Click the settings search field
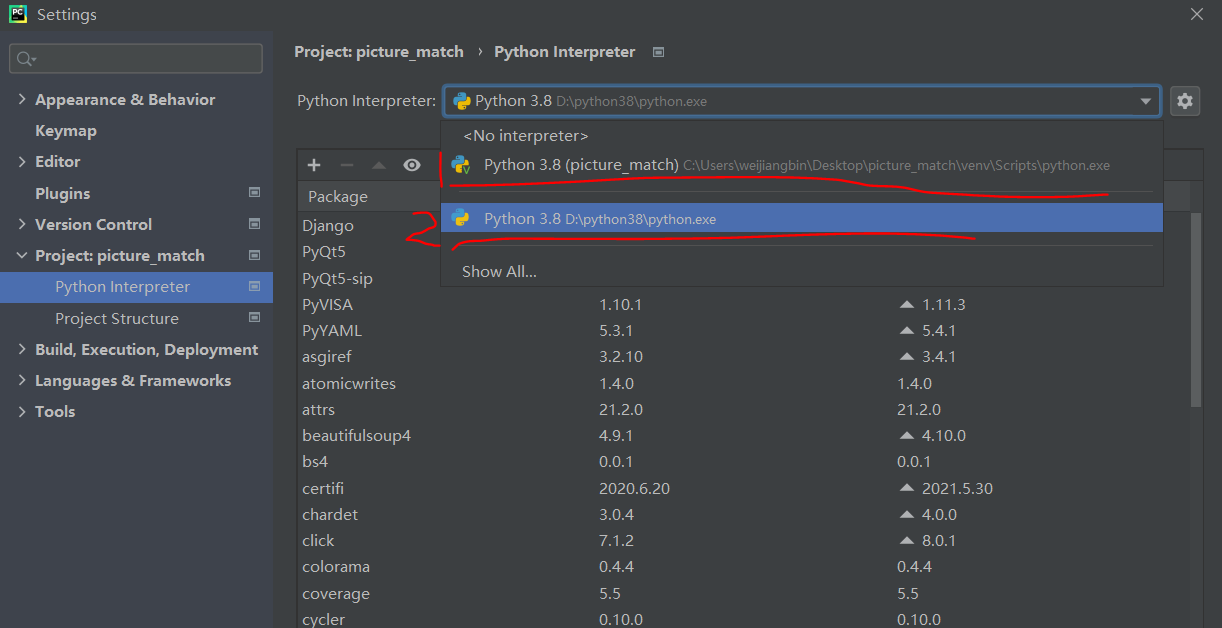 [135, 58]
